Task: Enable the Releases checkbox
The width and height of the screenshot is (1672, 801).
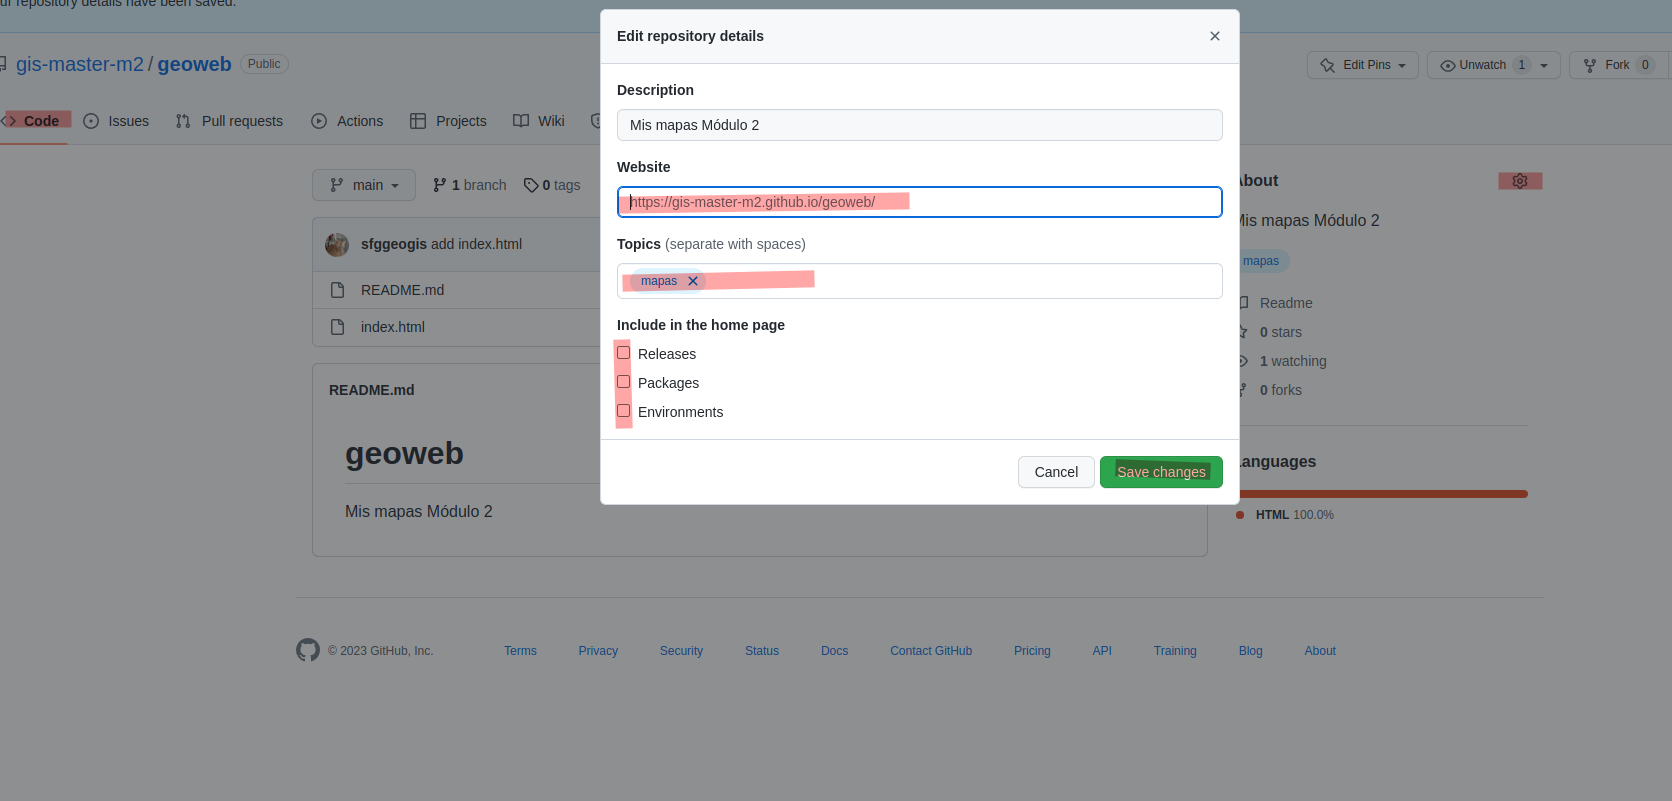Action: [624, 353]
